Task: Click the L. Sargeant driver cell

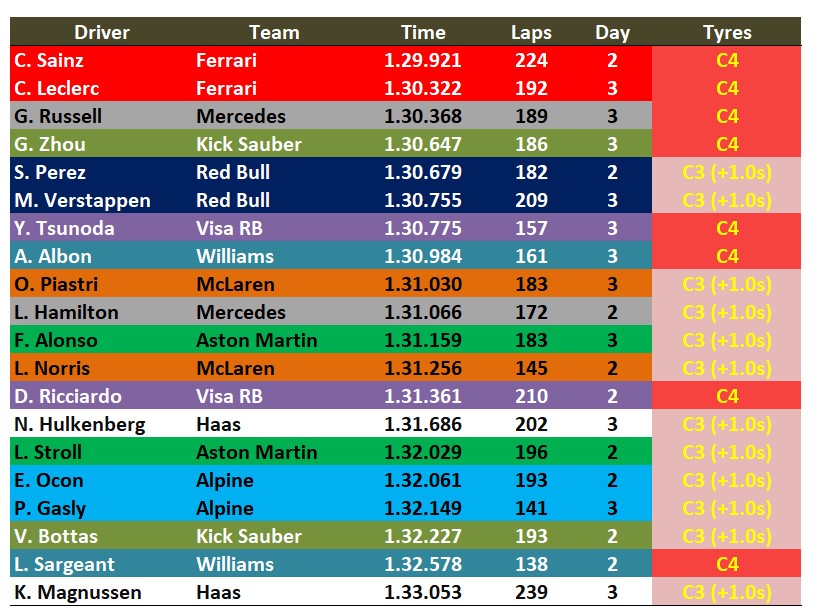Action: pos(64,564)
